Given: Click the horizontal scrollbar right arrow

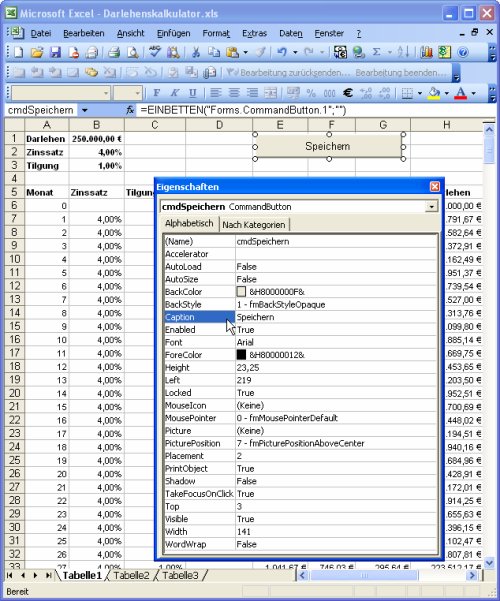Looking at the screenshot, I should point(472,575).
